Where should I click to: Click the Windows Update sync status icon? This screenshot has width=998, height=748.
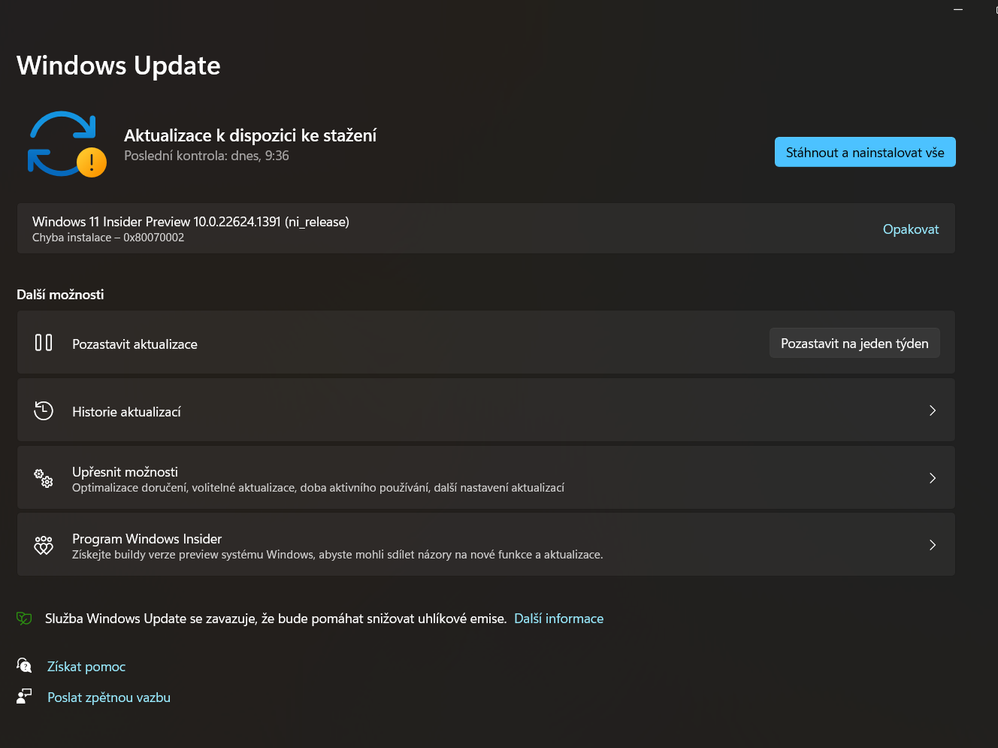click(66, 145)
